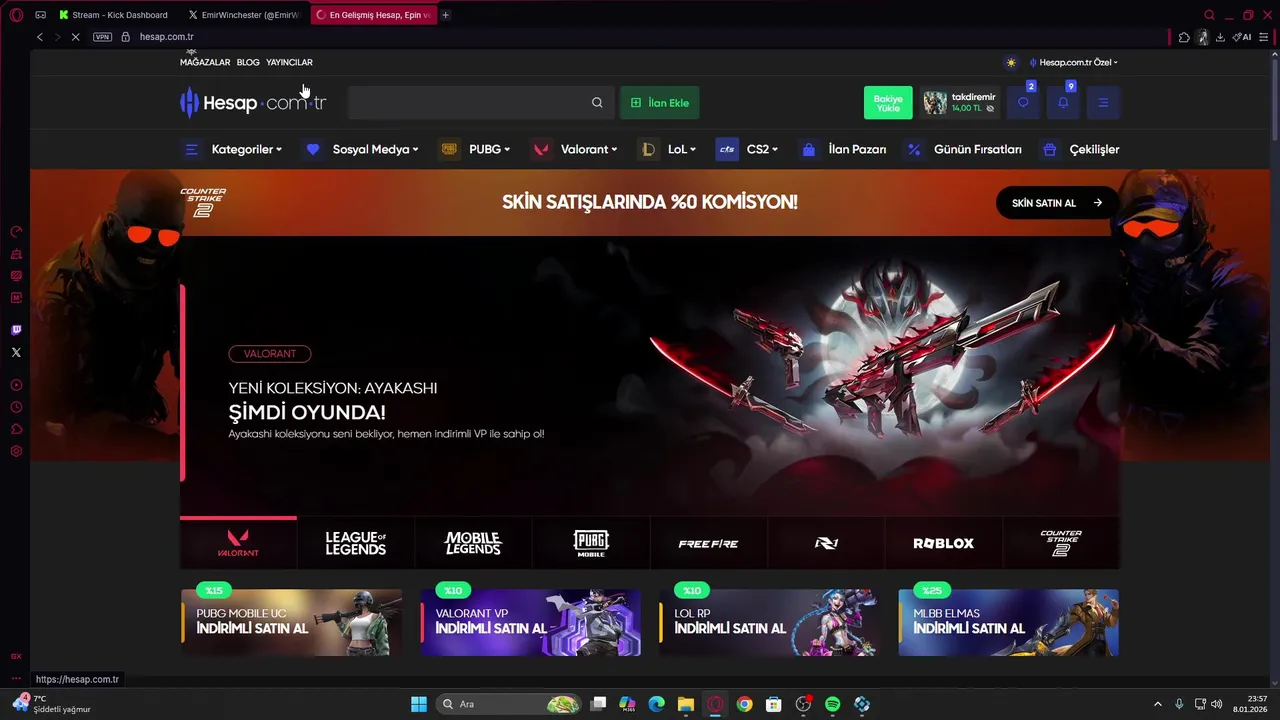The image size is (1280, 720).
Task: Click the Bakiye Yükle button
Action: pos(888,103)
